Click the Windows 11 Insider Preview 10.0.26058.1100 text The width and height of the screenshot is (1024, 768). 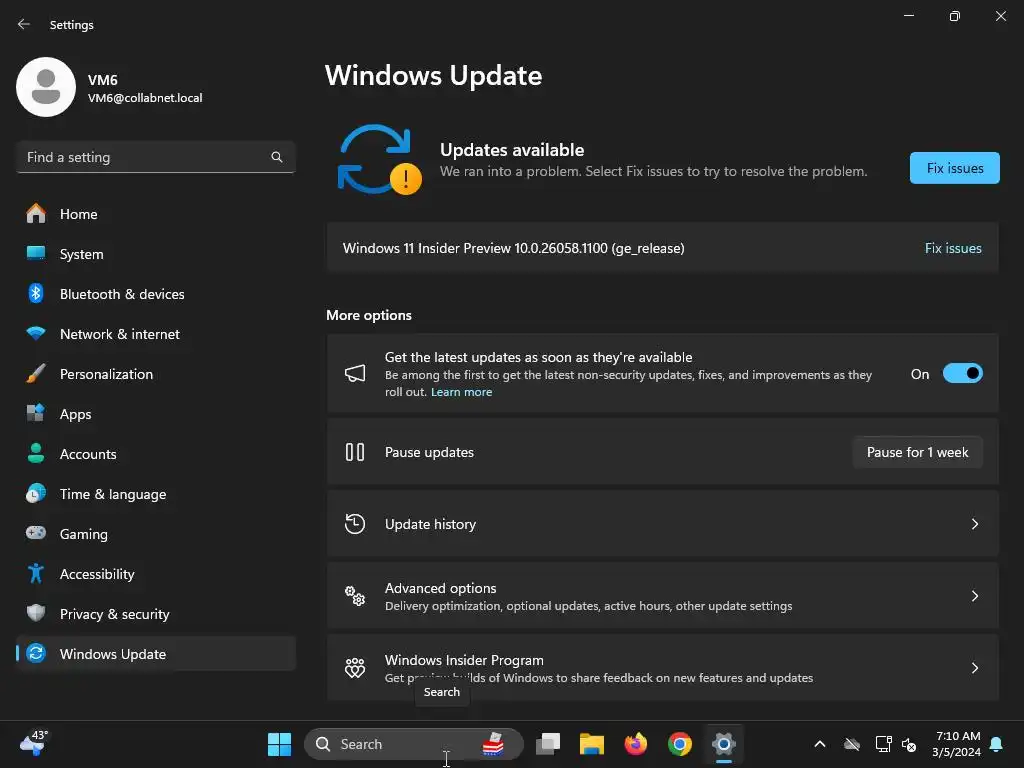click(513, 248)
